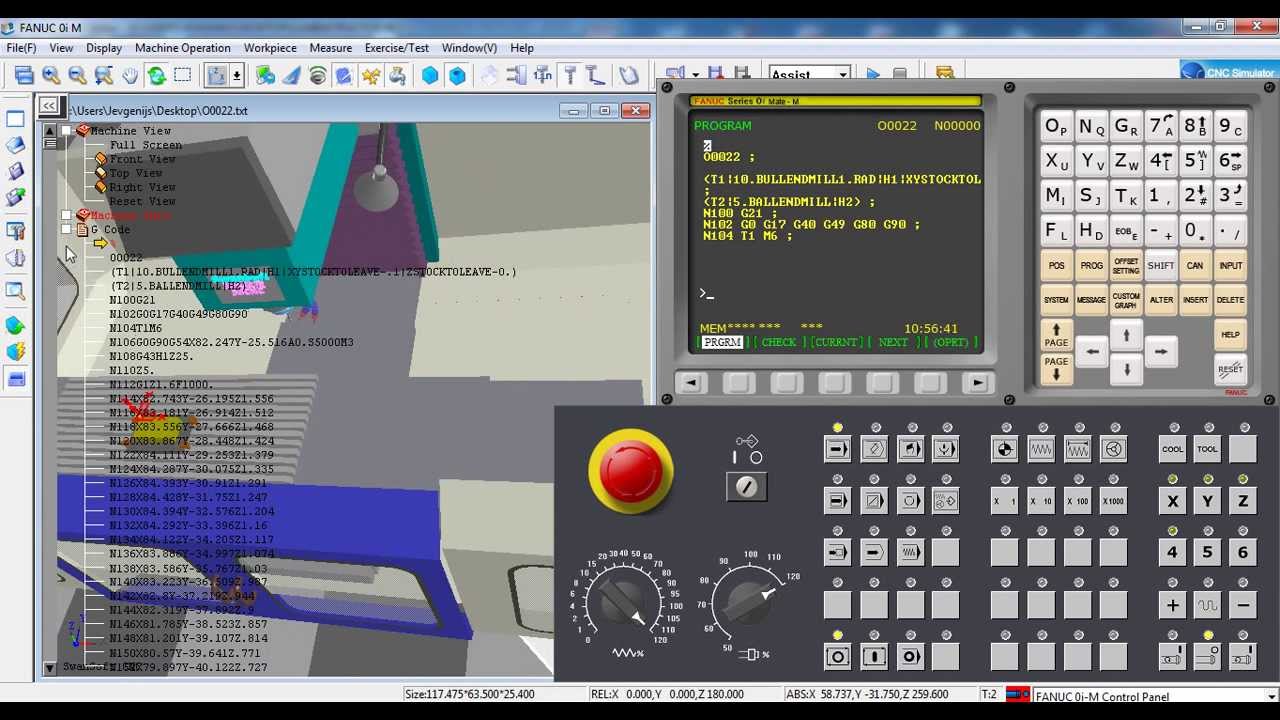Select the G-code line starting N100G21
The image size is (1280, 720).
coord(132,300)
